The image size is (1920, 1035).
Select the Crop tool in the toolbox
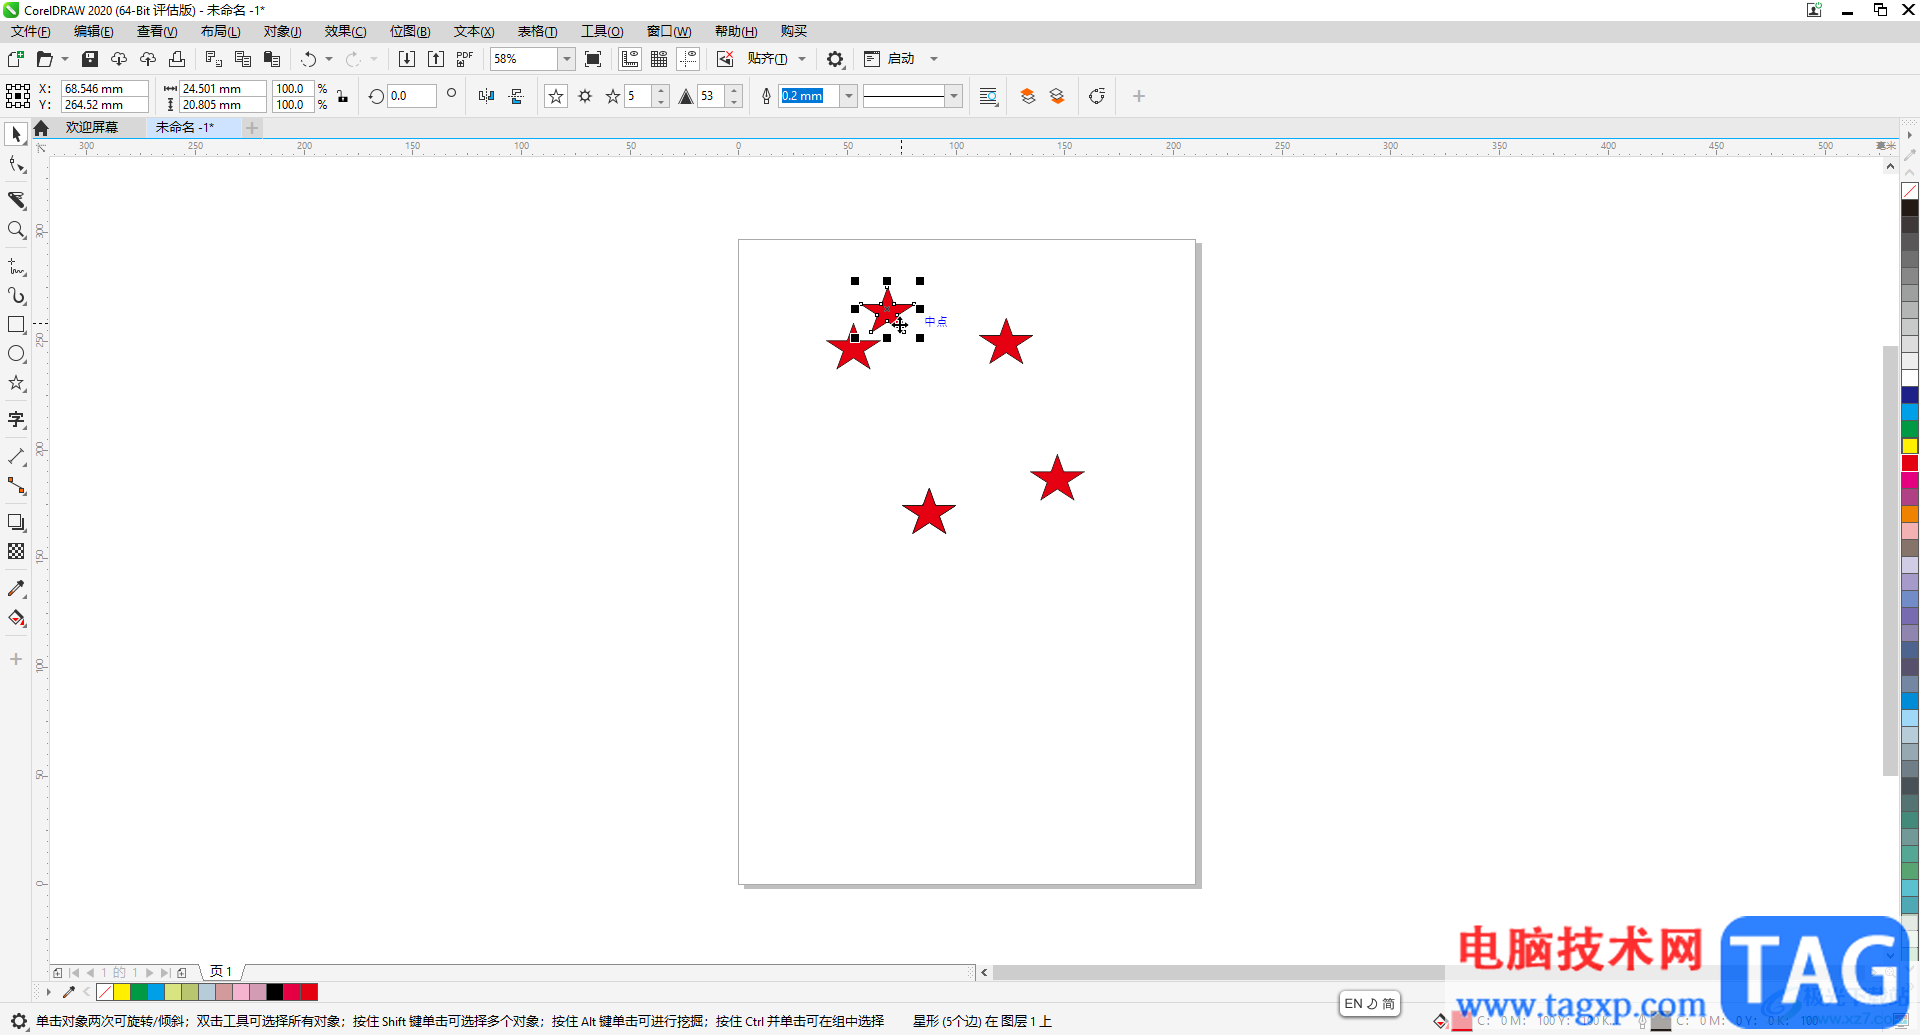16,200
